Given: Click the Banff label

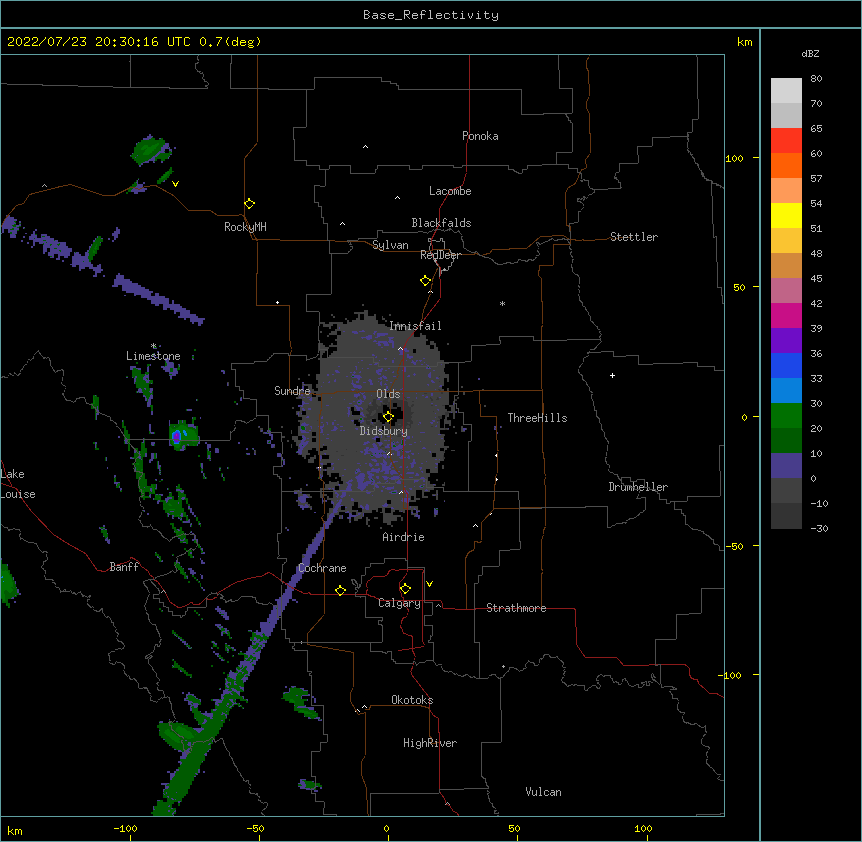Looking at the screenshot, I should [x=124, y=567].
